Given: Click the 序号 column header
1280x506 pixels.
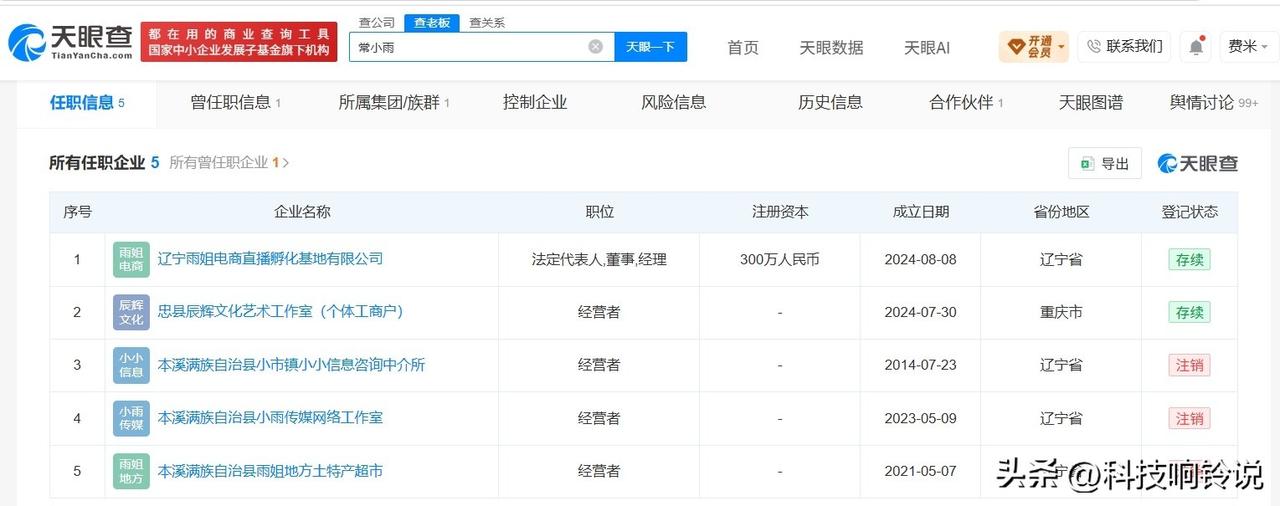Looking at the screenshot, I should pyautogui.click(x=77, y=212).
